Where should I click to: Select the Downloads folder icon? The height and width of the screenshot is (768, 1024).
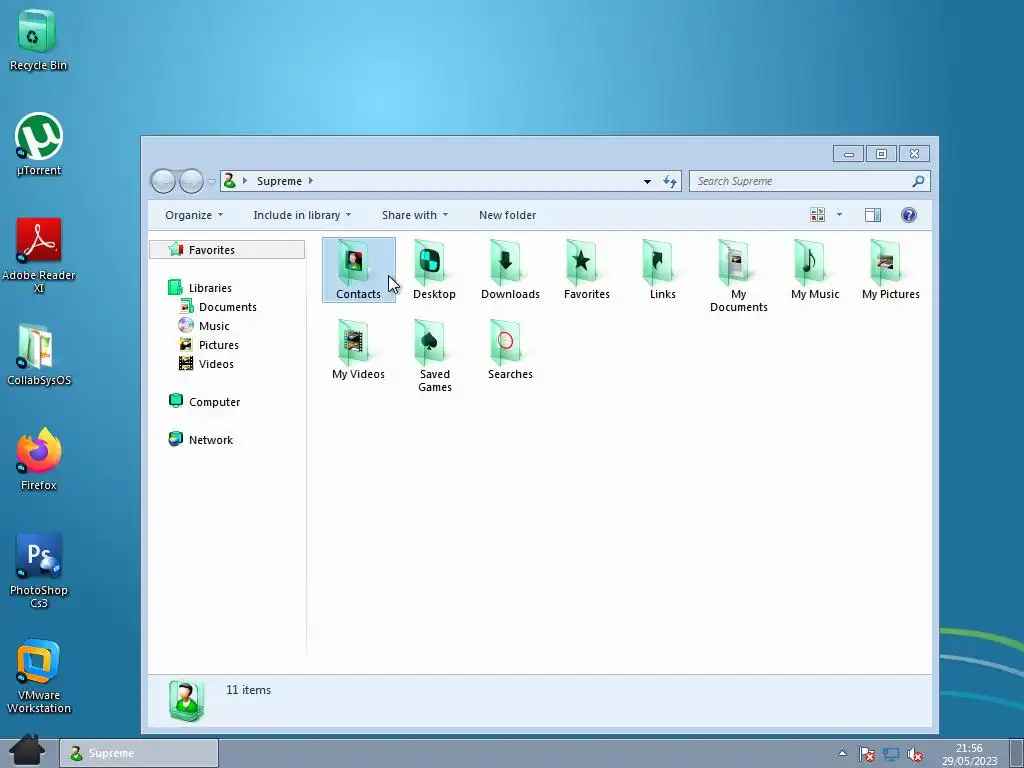click(510, 269)
